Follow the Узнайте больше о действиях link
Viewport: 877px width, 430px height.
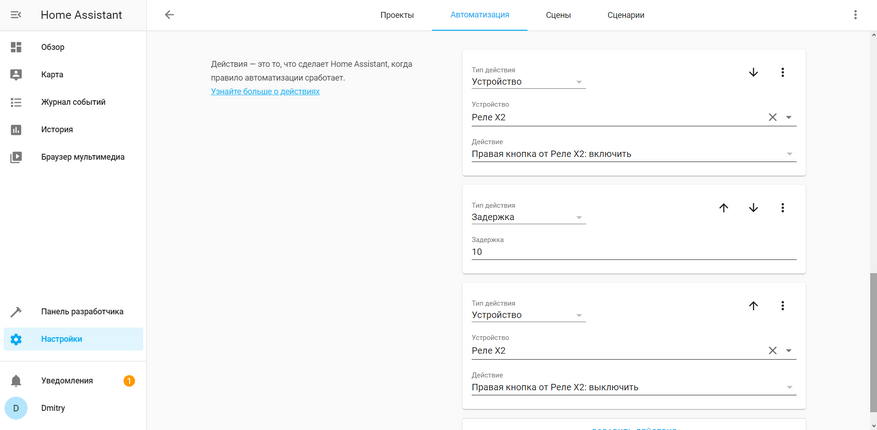(265, 91)
